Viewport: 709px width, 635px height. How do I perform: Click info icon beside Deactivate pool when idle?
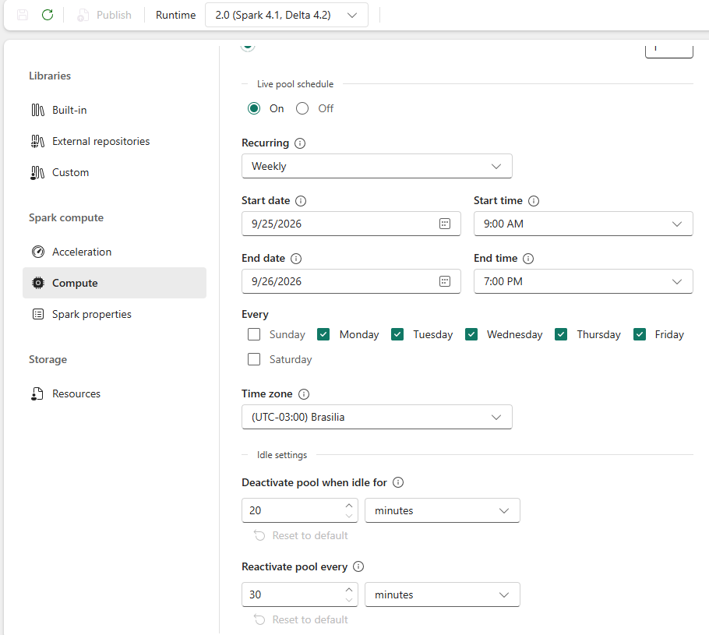click(398, 483)
